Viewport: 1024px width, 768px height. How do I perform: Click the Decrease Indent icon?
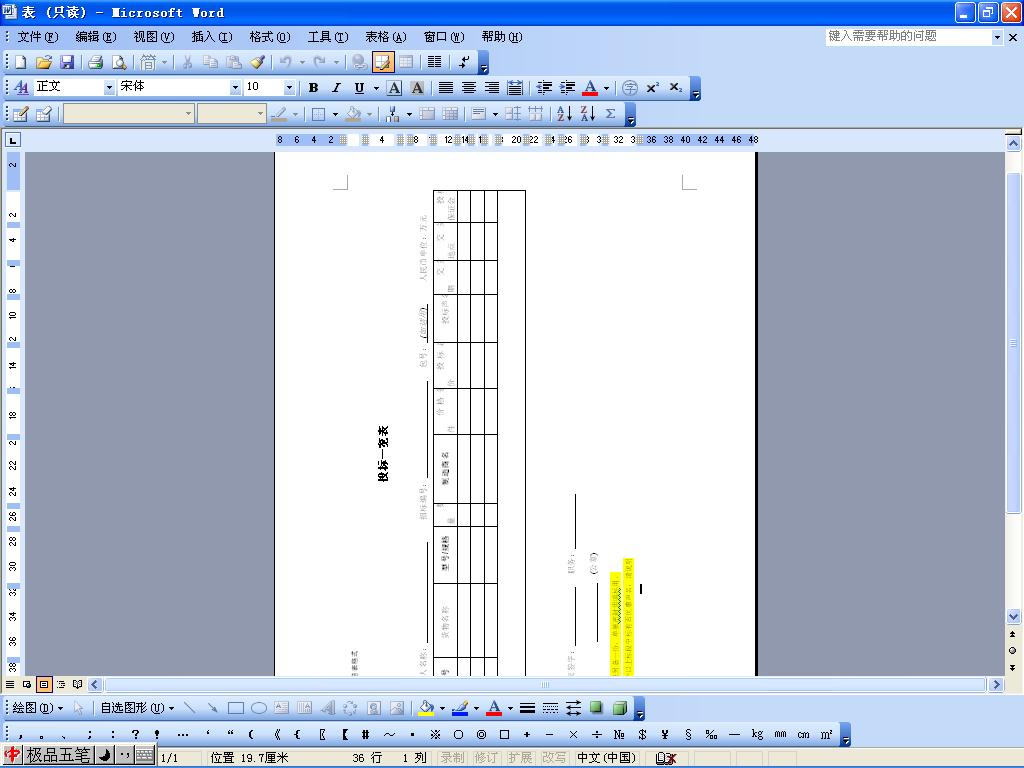544,88
